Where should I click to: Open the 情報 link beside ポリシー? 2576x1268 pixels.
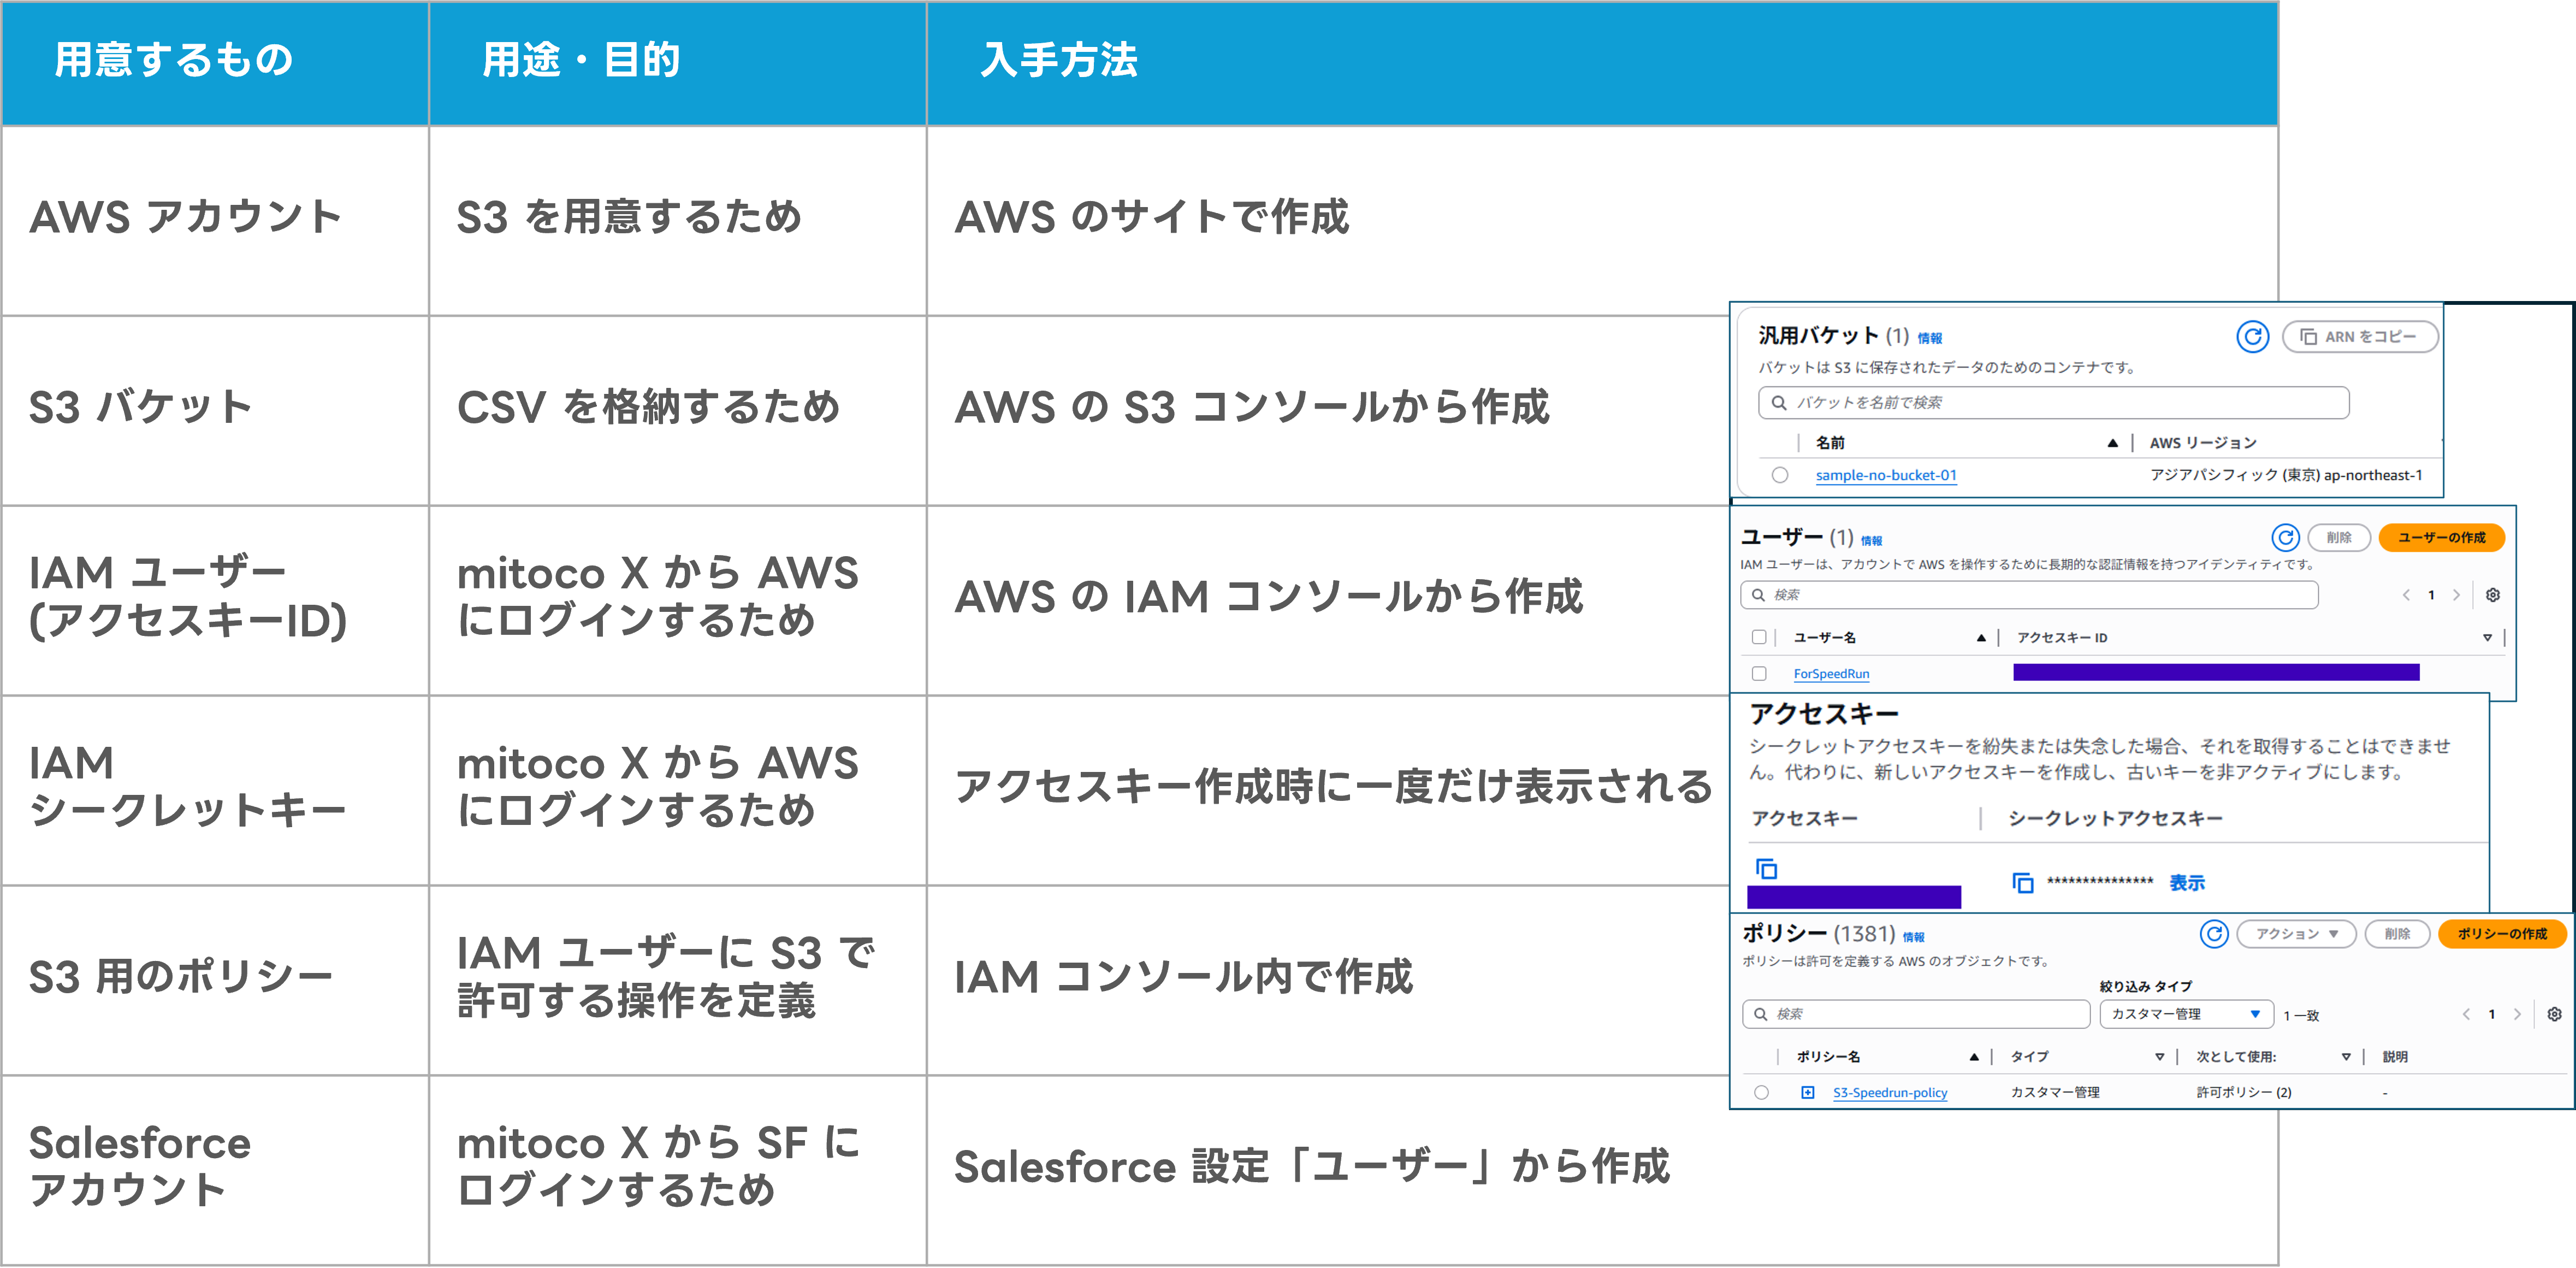[x=1913, y=938]
